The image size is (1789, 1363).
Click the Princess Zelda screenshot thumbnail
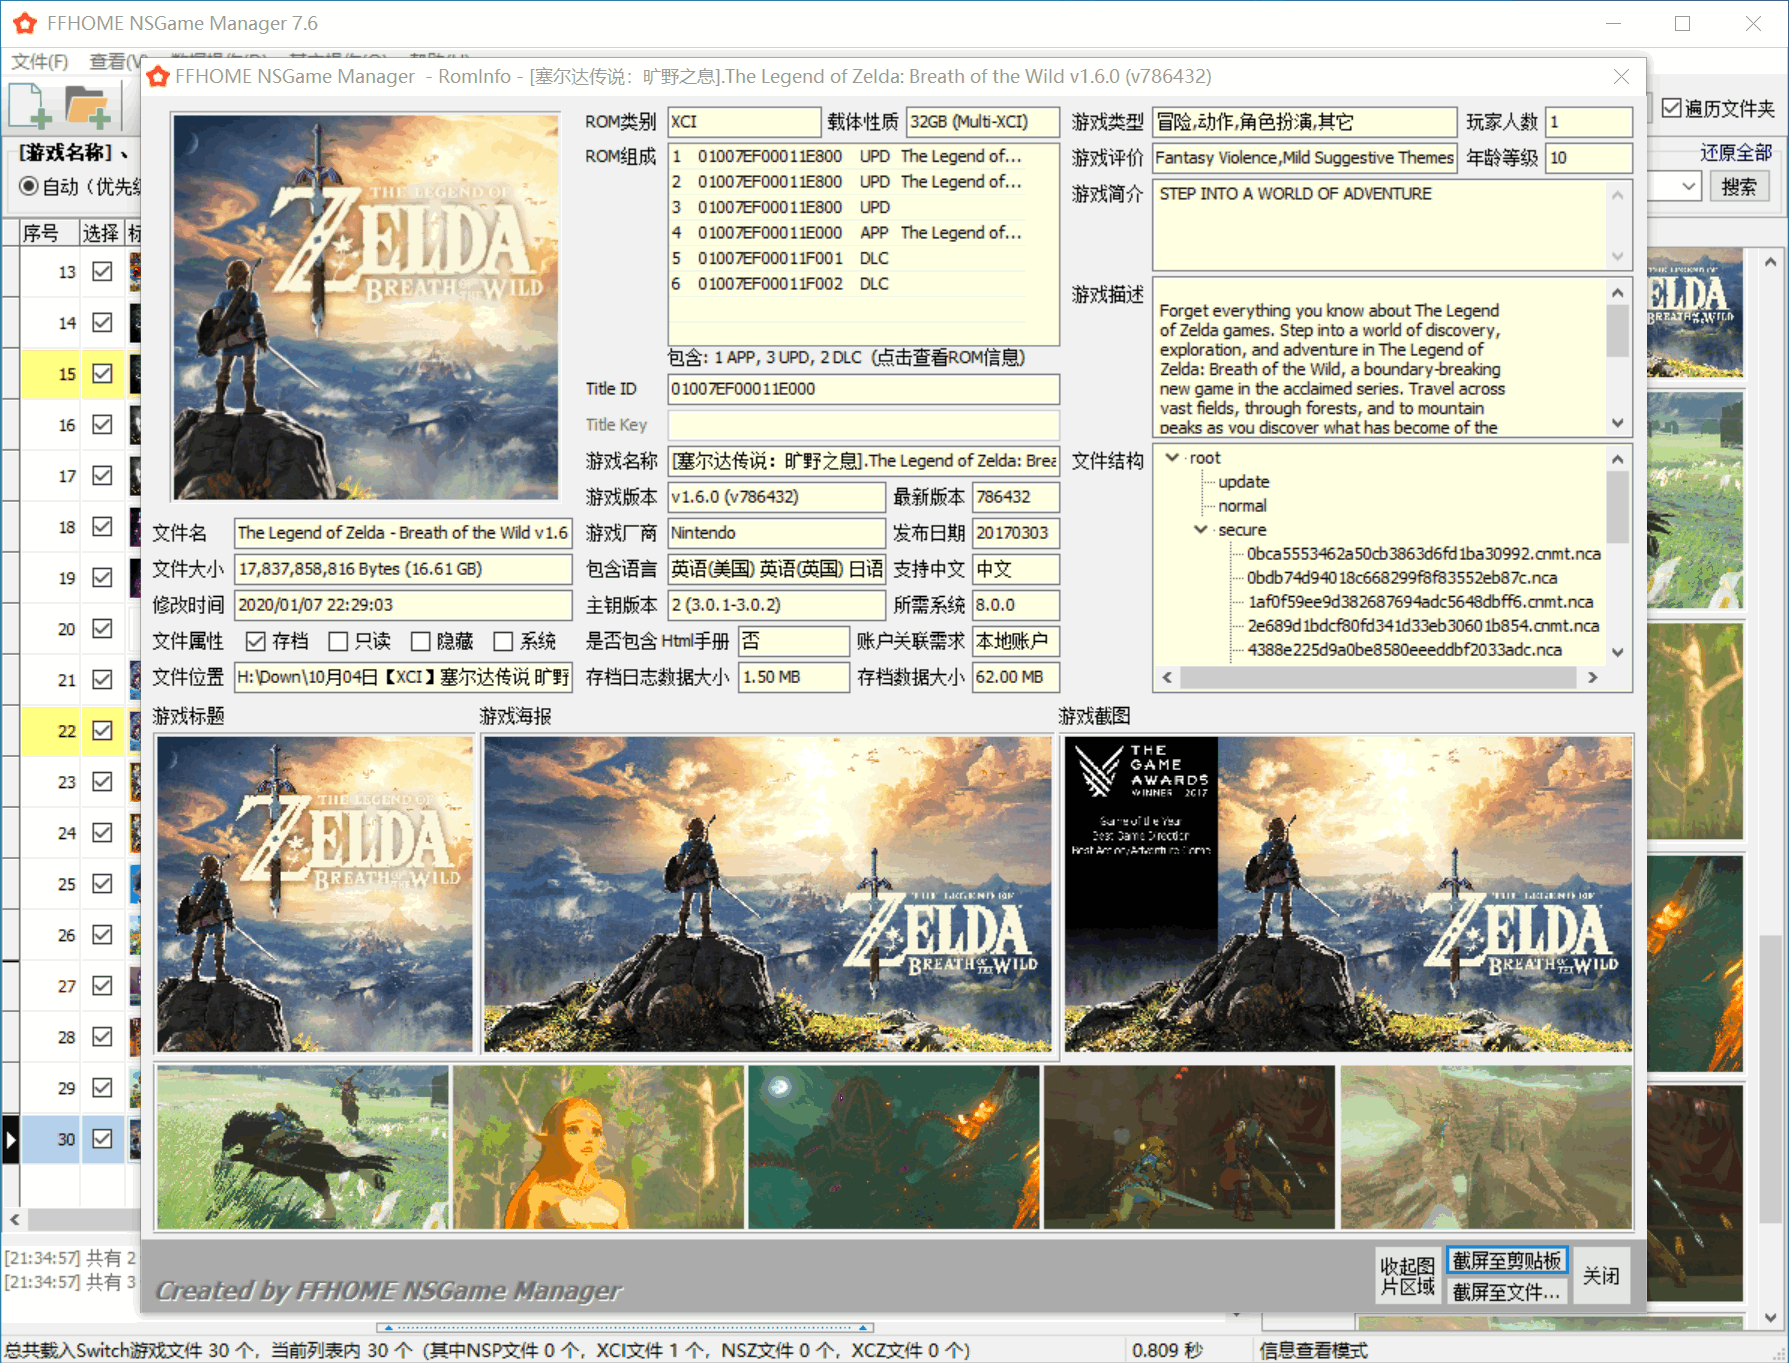[x=598, y=1147]
